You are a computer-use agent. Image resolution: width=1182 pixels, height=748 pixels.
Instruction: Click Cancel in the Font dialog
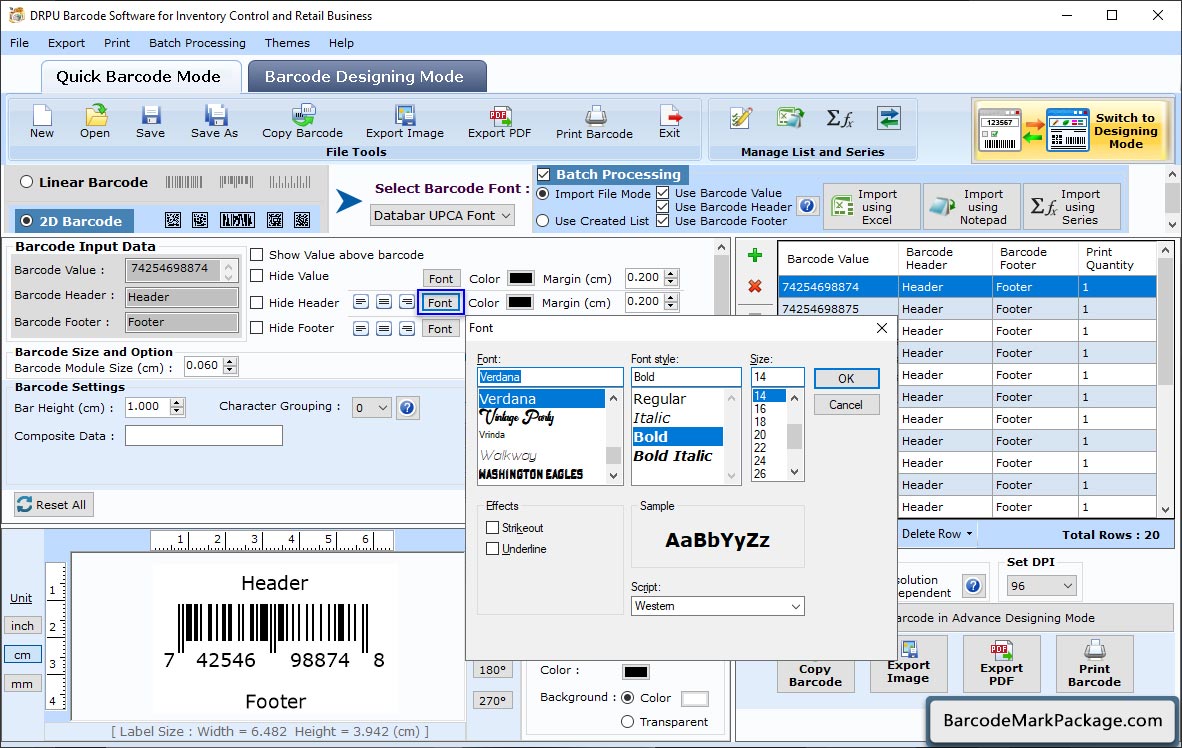[x=847, y=405]
